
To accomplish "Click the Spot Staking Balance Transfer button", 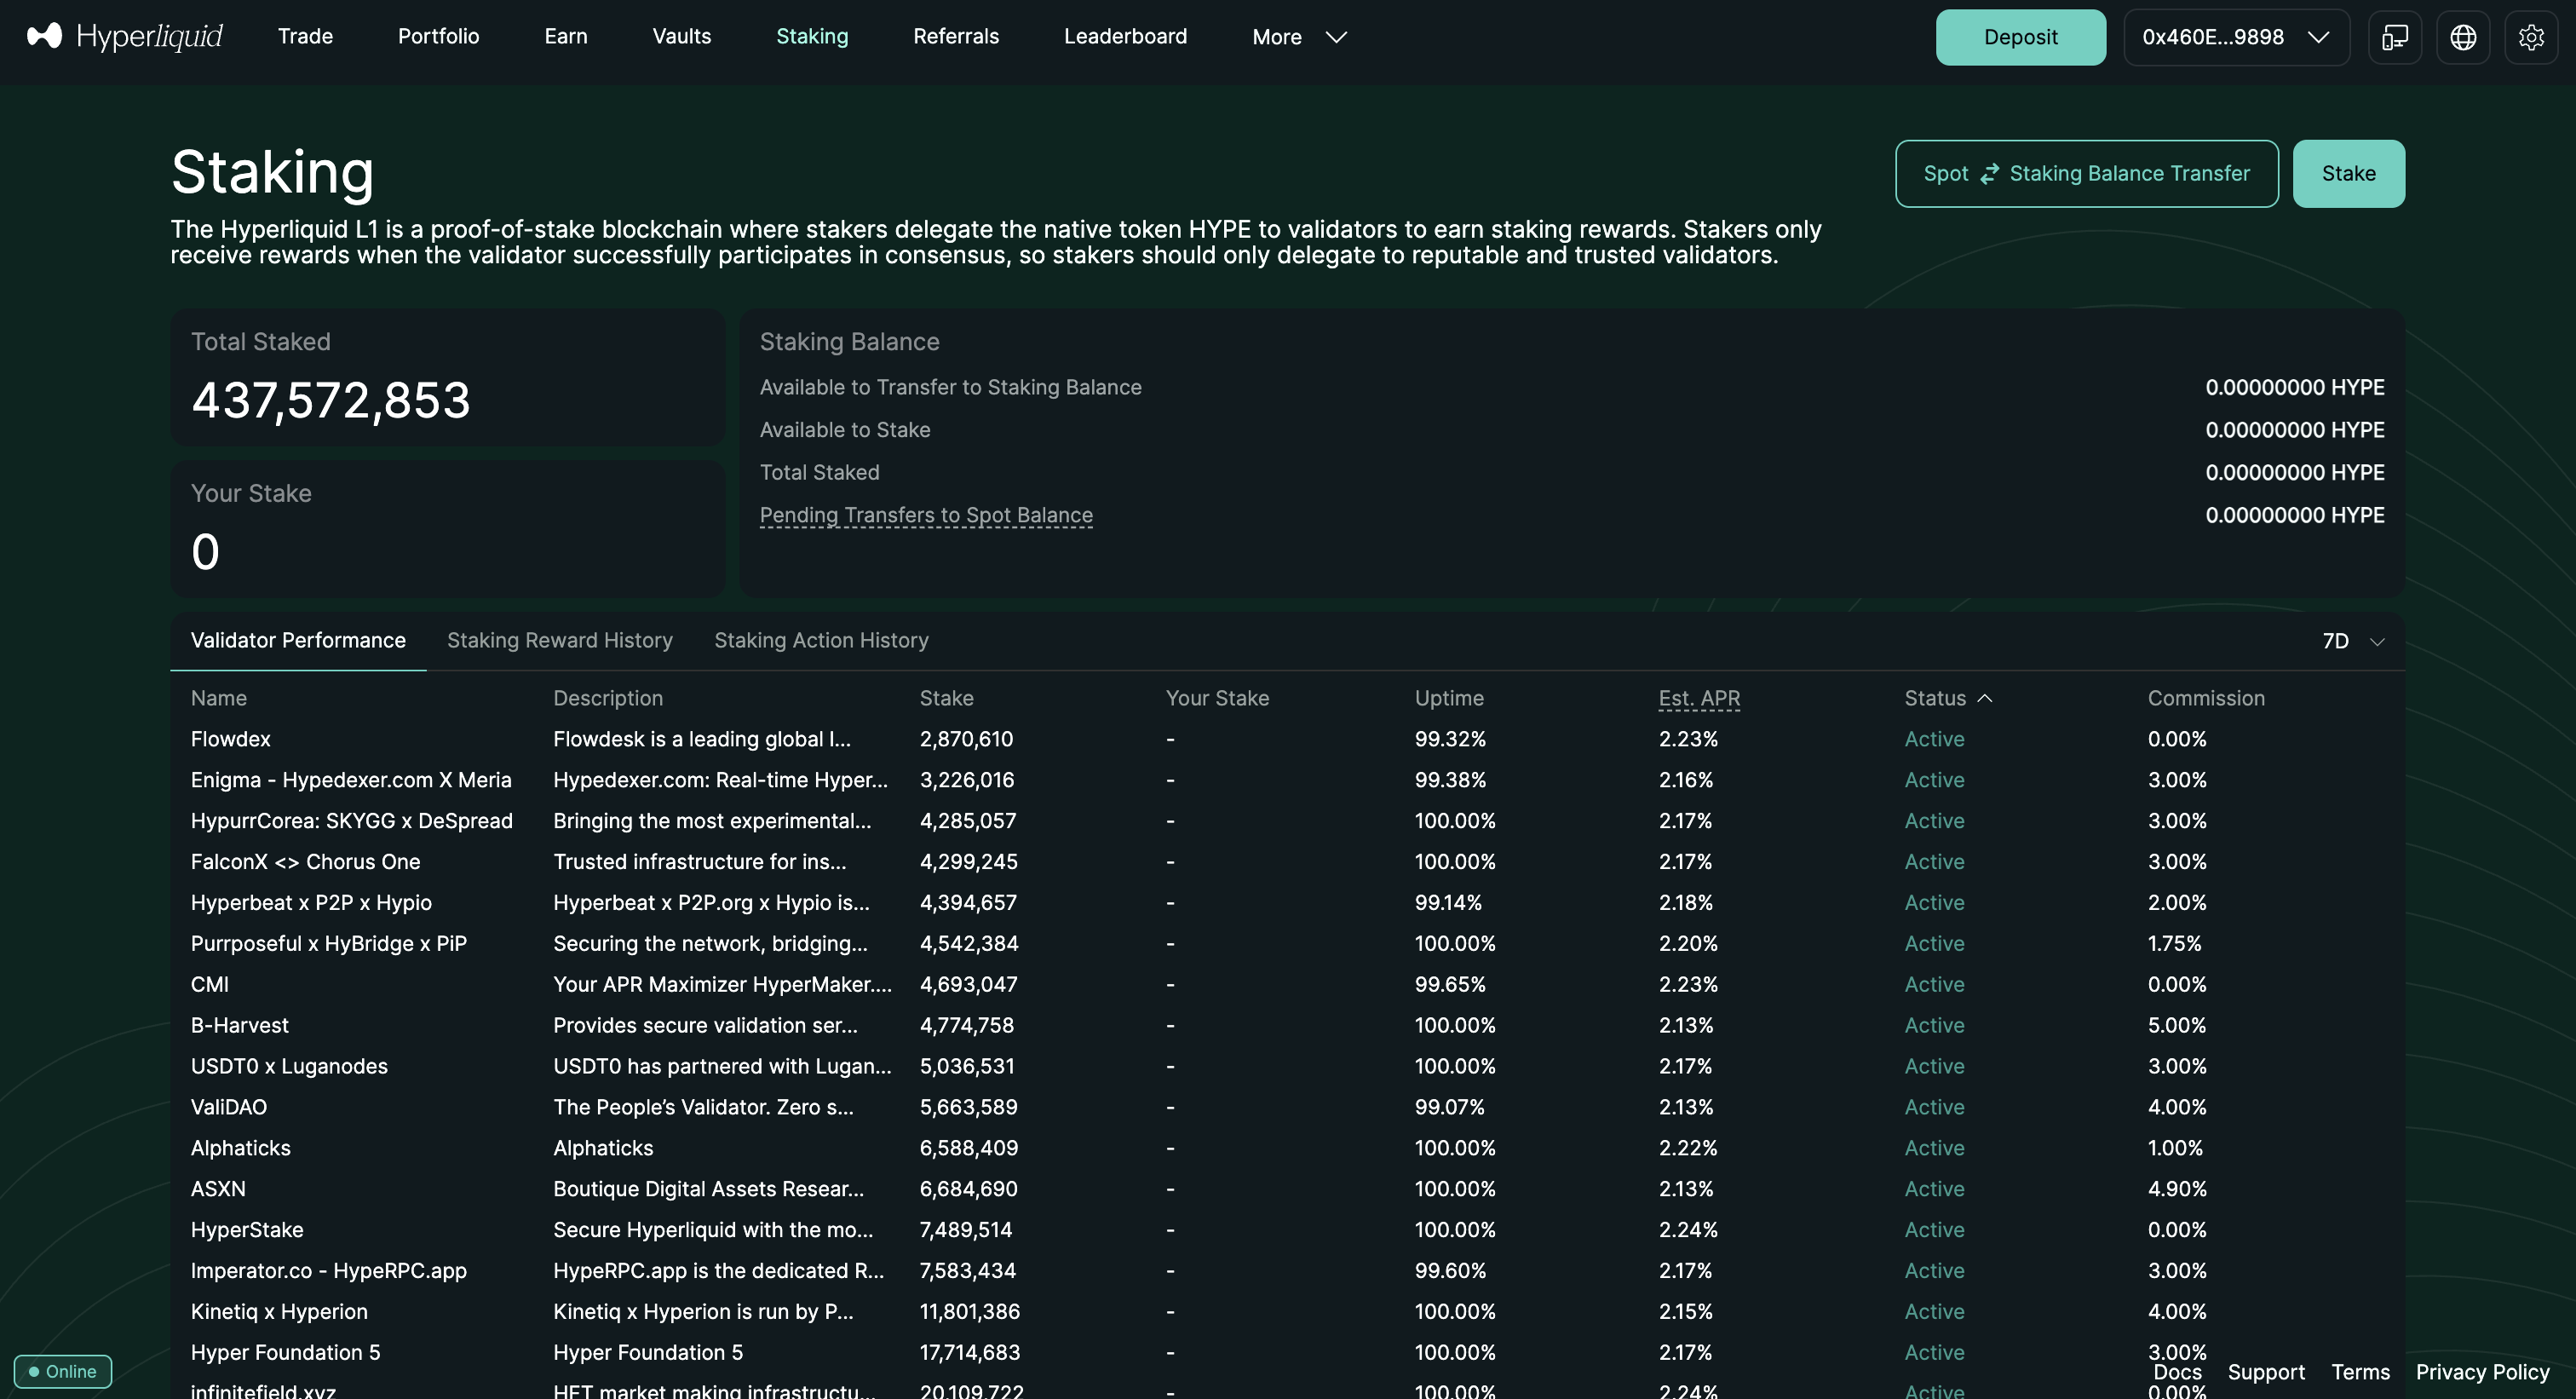I will tap(2086, 173).
